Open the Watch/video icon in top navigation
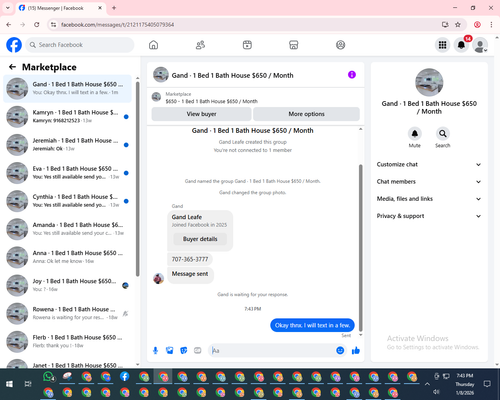This screenshot has width=500, height=400. [x=247, y=45]
